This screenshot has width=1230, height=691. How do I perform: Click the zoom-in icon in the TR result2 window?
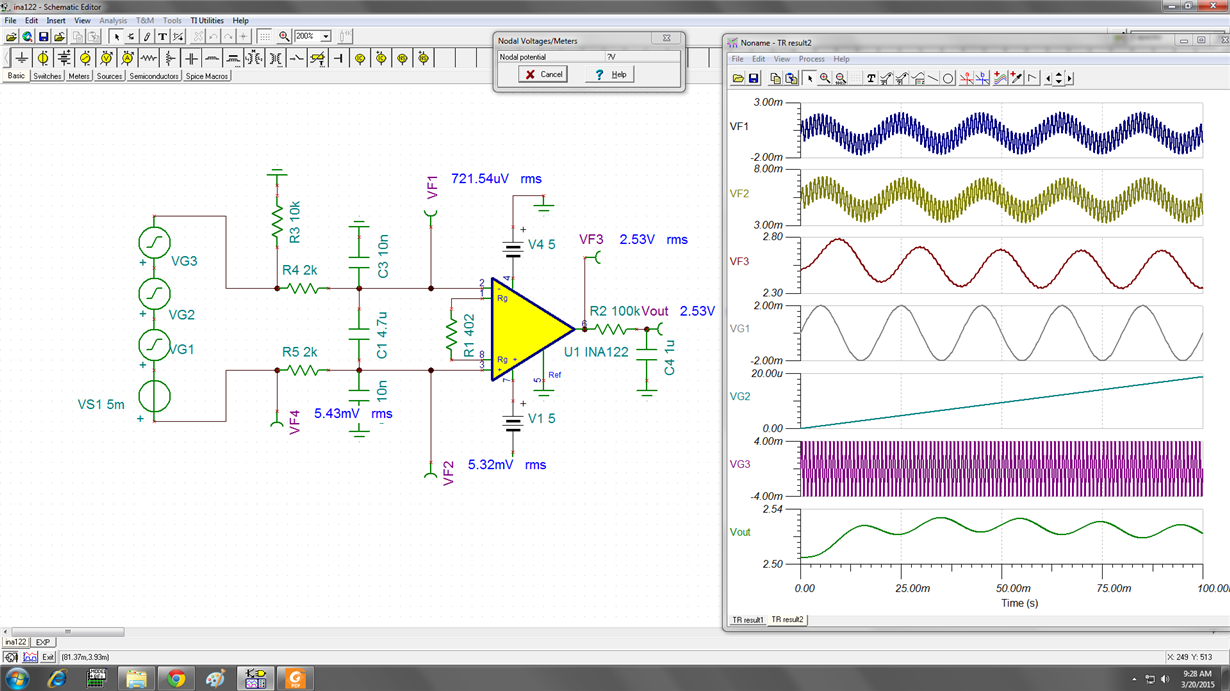point(826,78)
